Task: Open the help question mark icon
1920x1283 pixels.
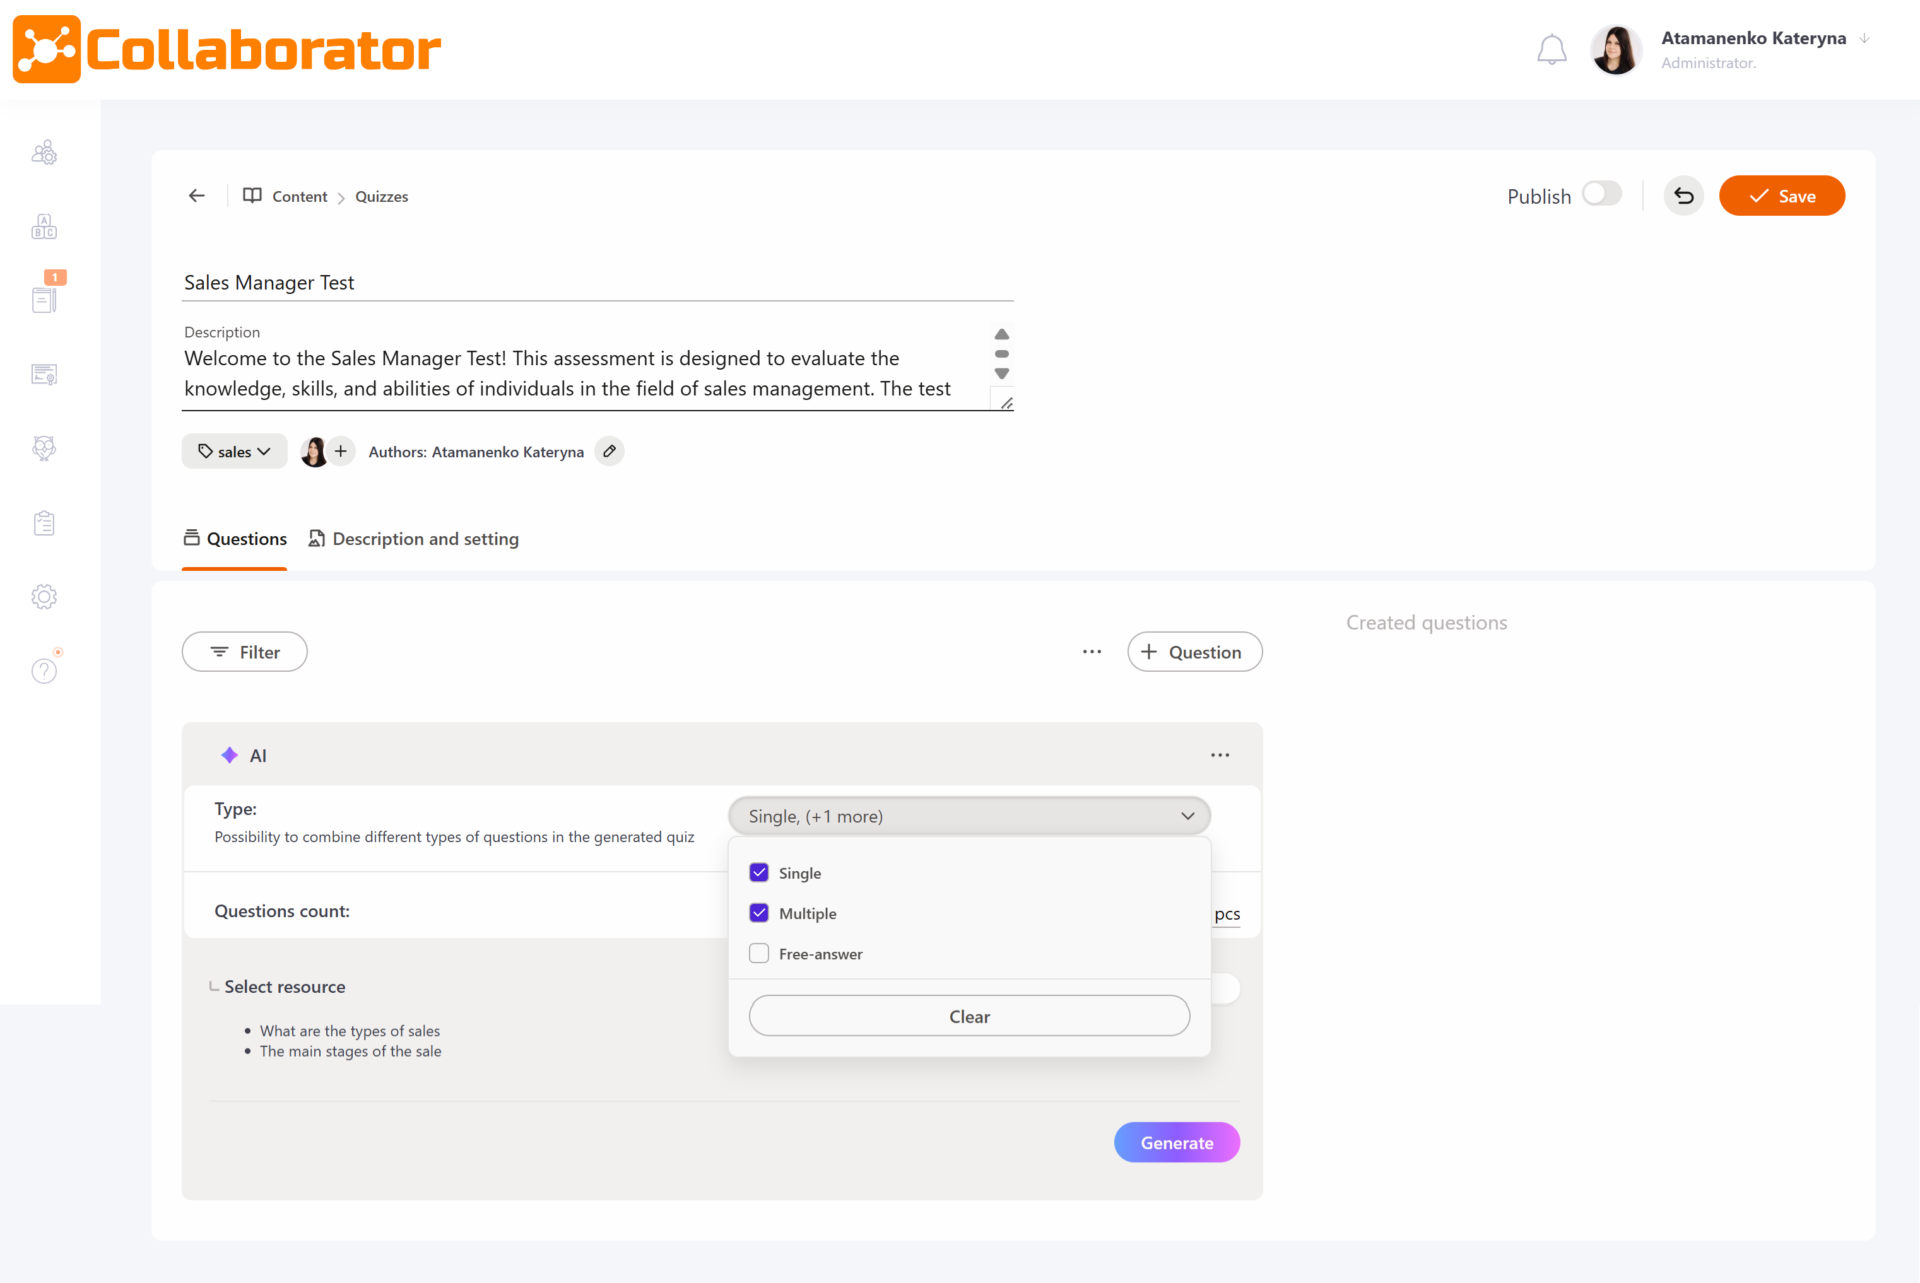Action: (x=44, y=670)
